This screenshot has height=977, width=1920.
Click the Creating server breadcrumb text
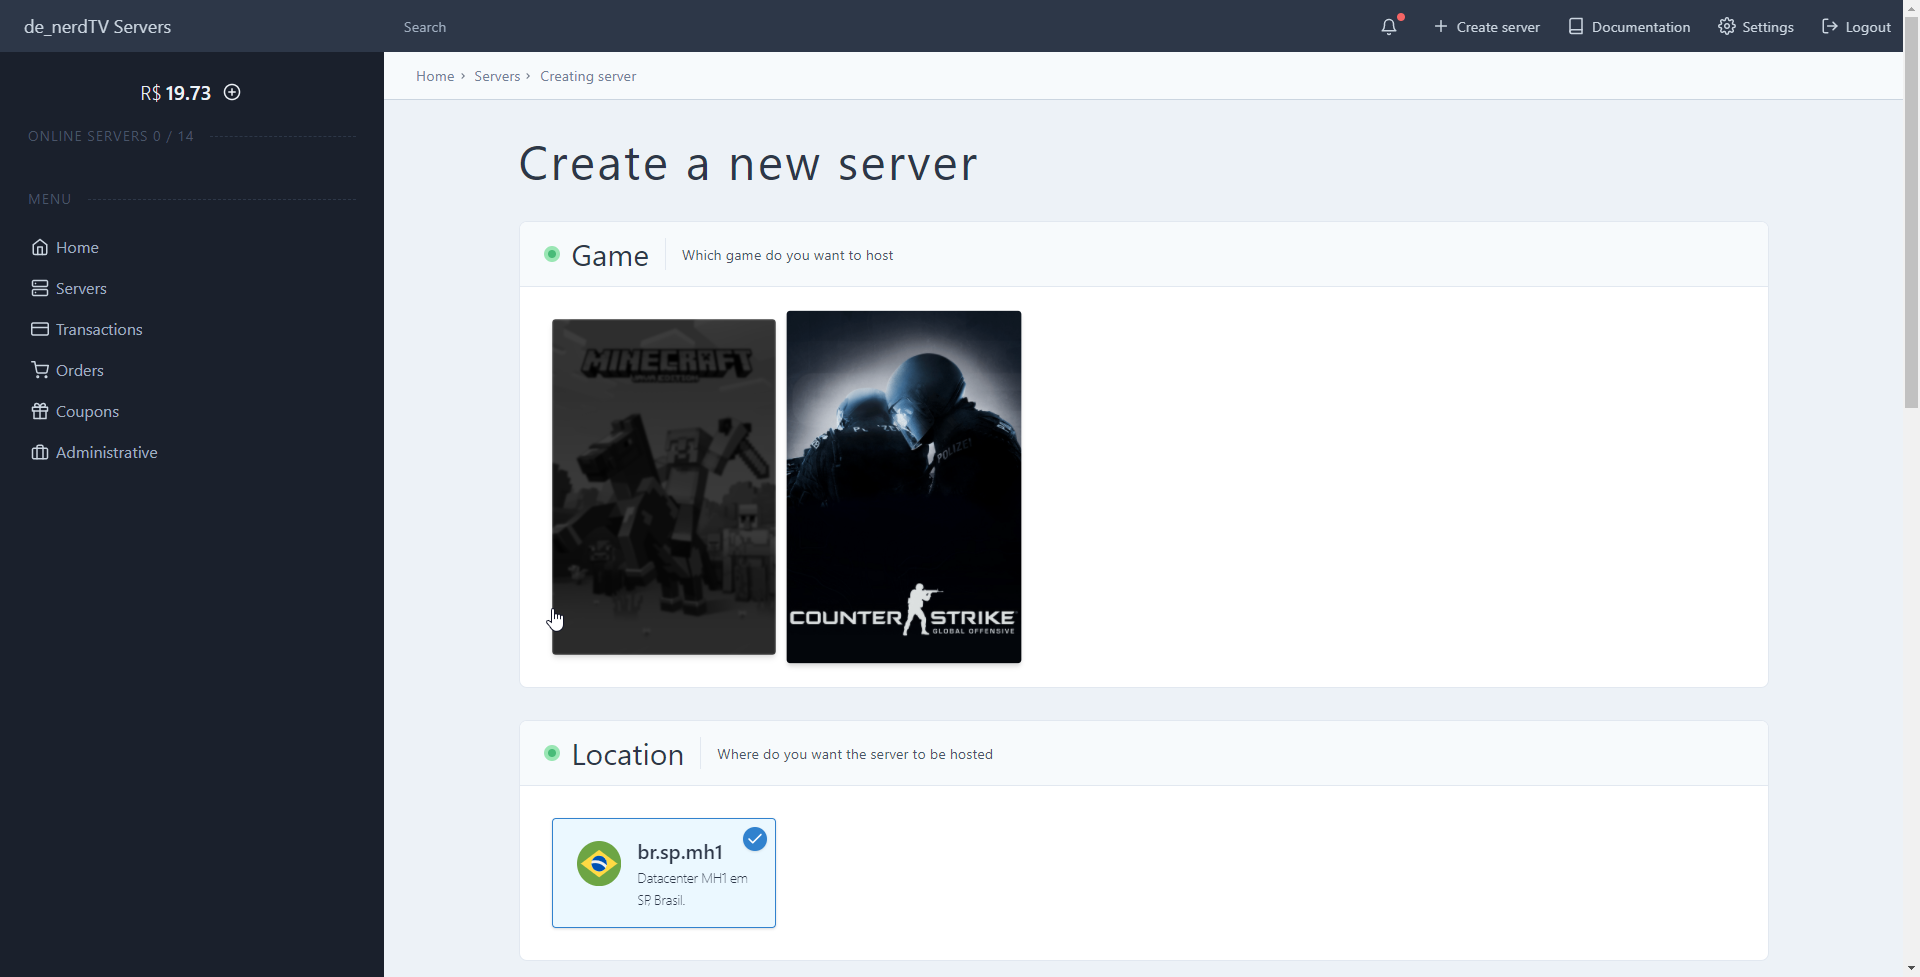click(588, 76)
